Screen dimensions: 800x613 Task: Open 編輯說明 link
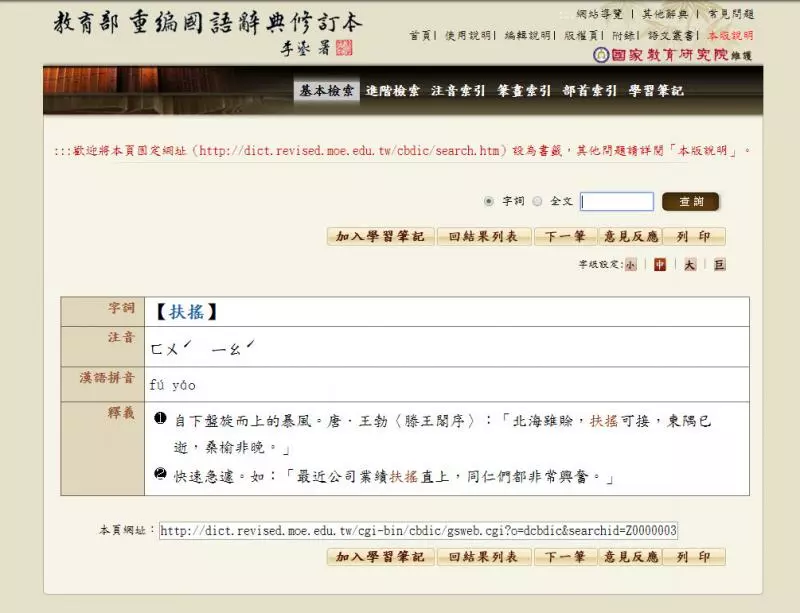pos(528,35)
